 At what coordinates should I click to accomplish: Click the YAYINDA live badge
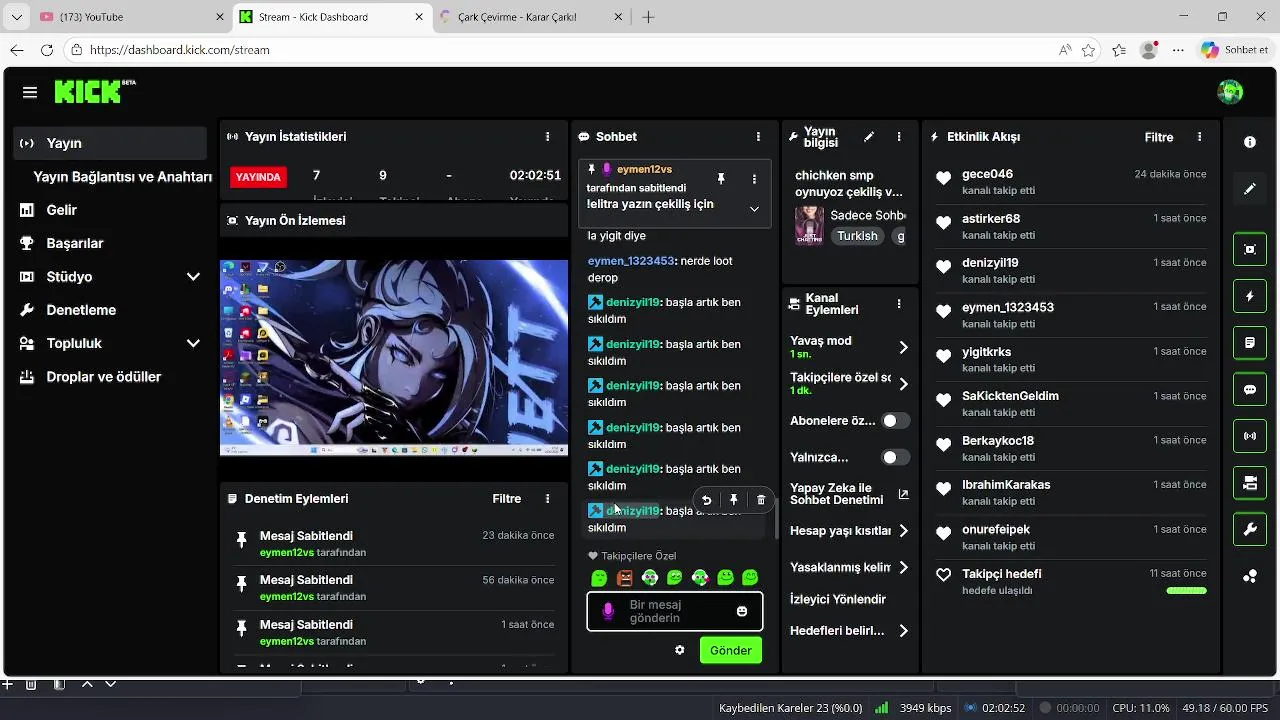[x=258, y=177]
